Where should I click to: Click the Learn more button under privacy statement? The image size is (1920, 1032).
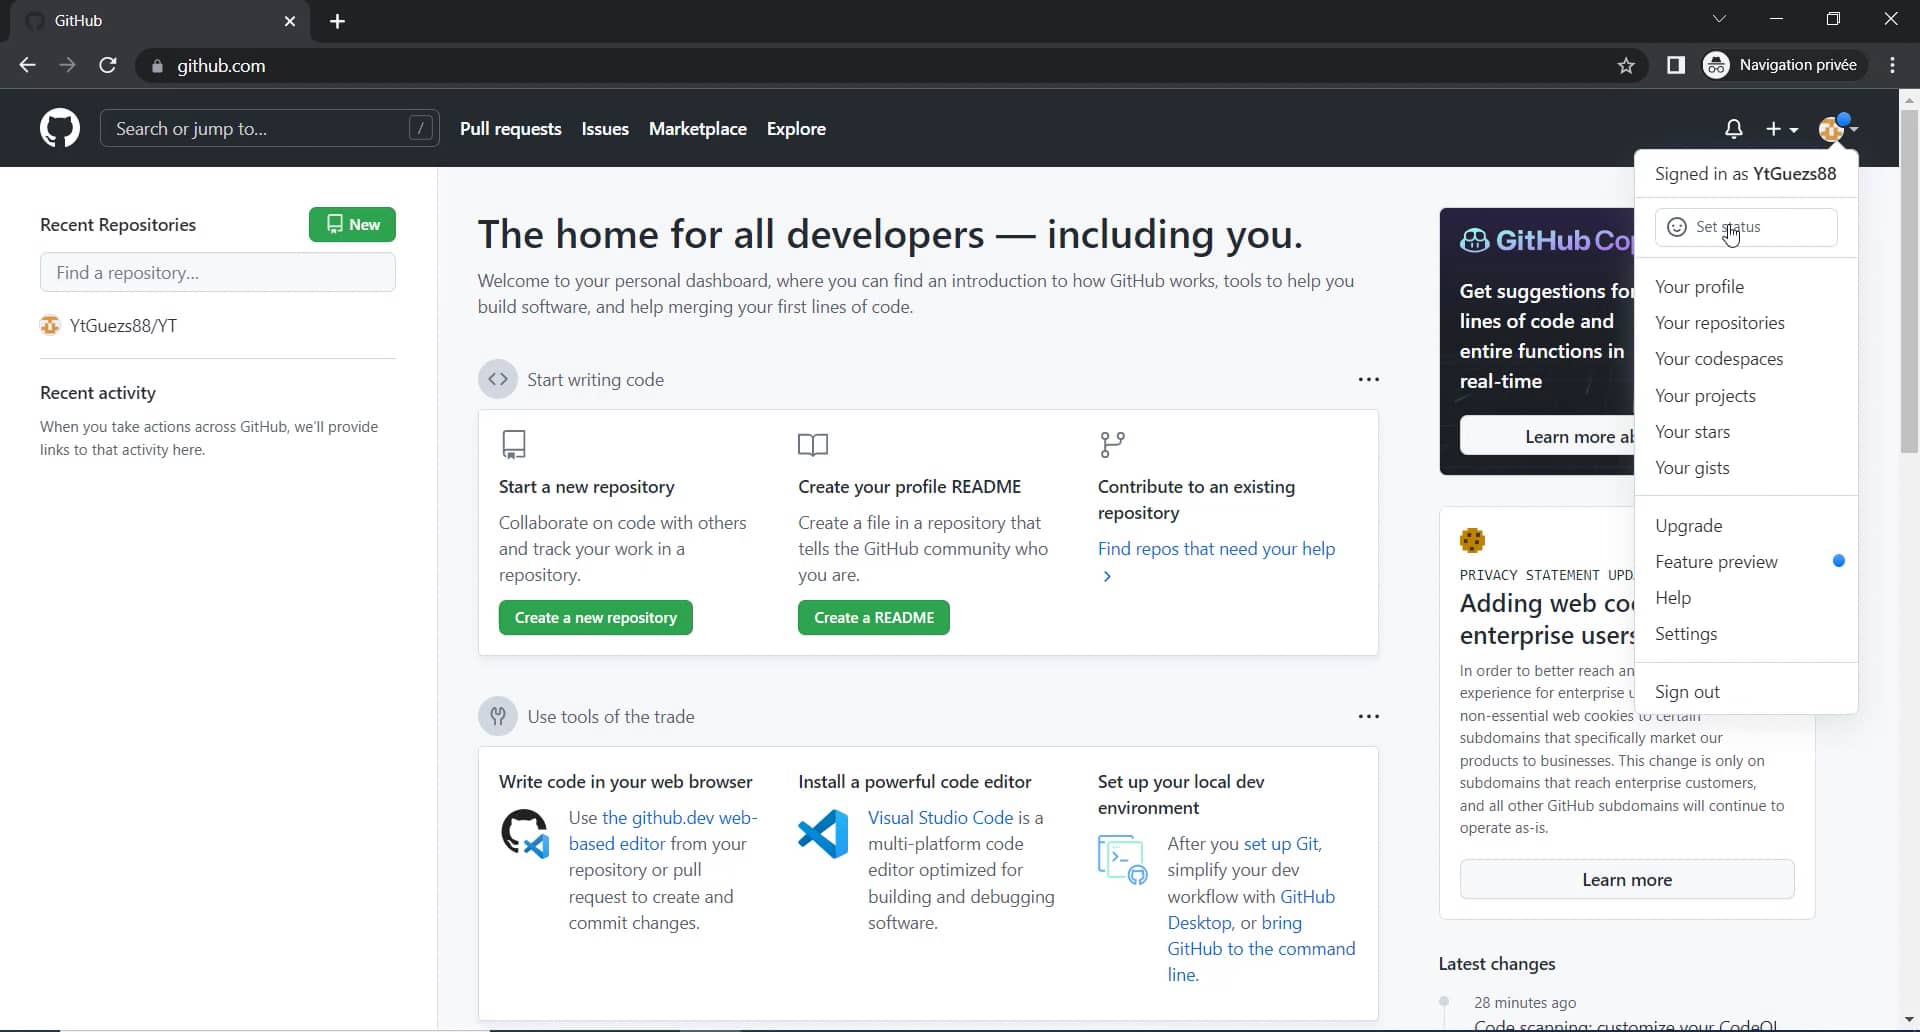tap(1627, 880)
